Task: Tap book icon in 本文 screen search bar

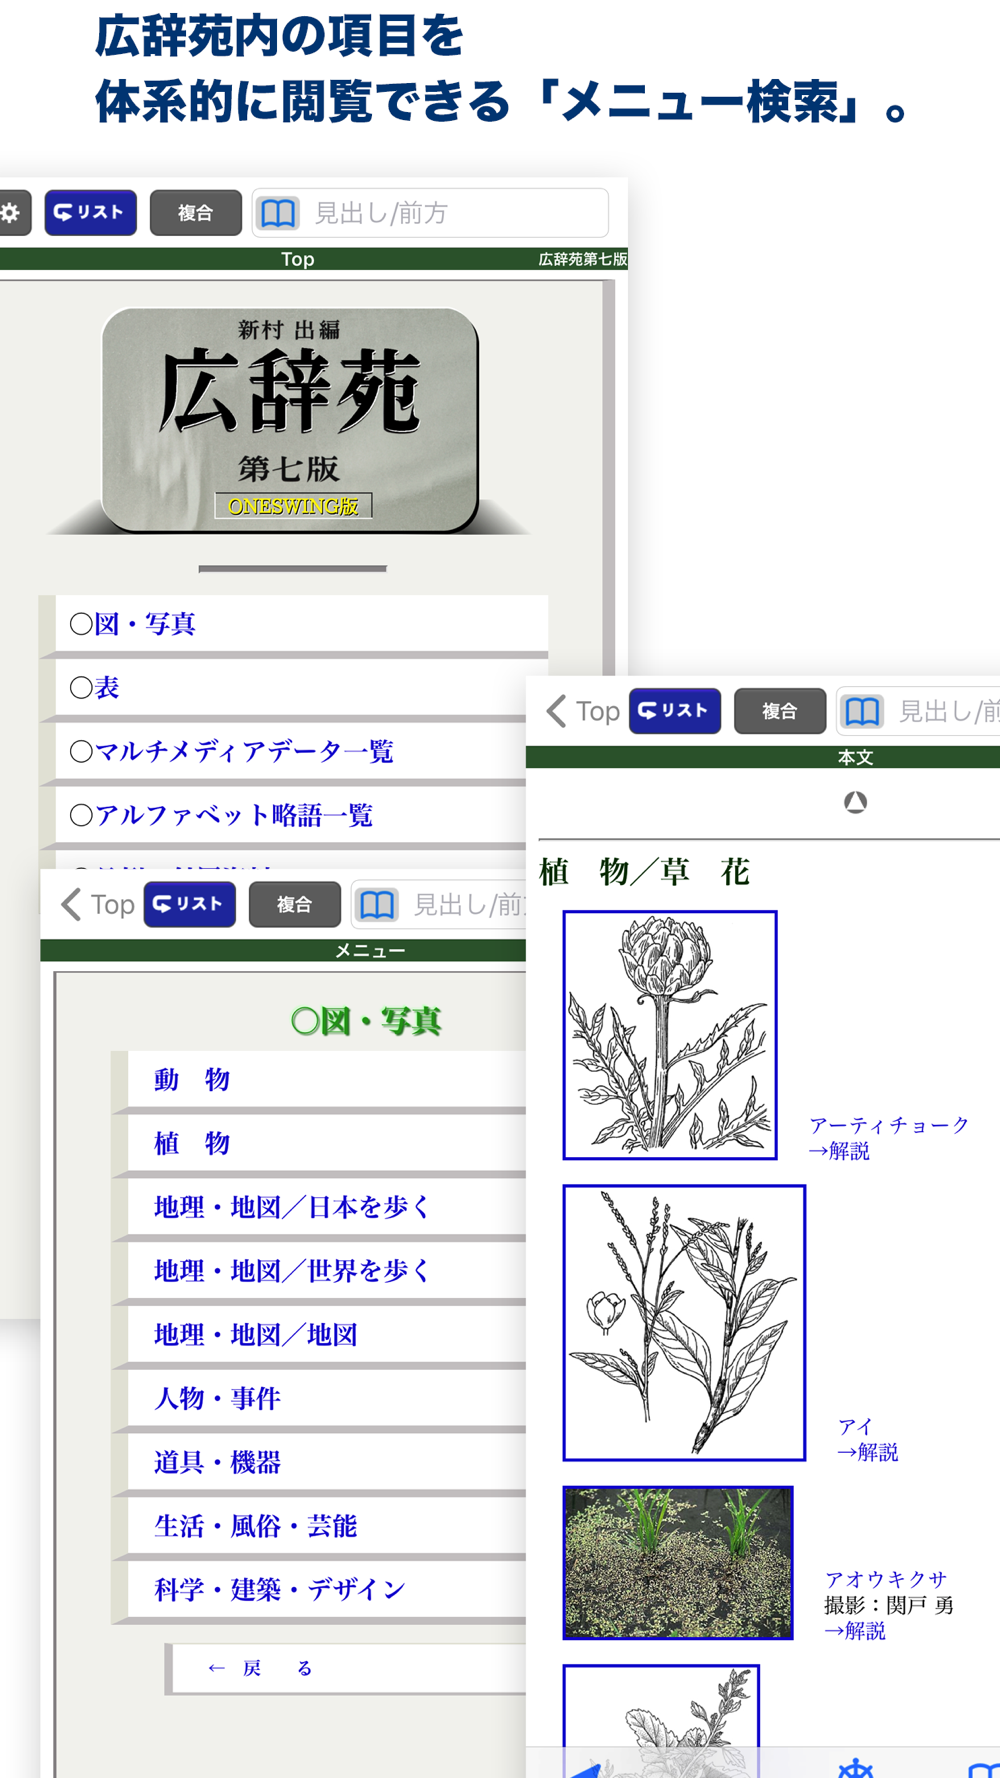Action: tap(863, 711)
